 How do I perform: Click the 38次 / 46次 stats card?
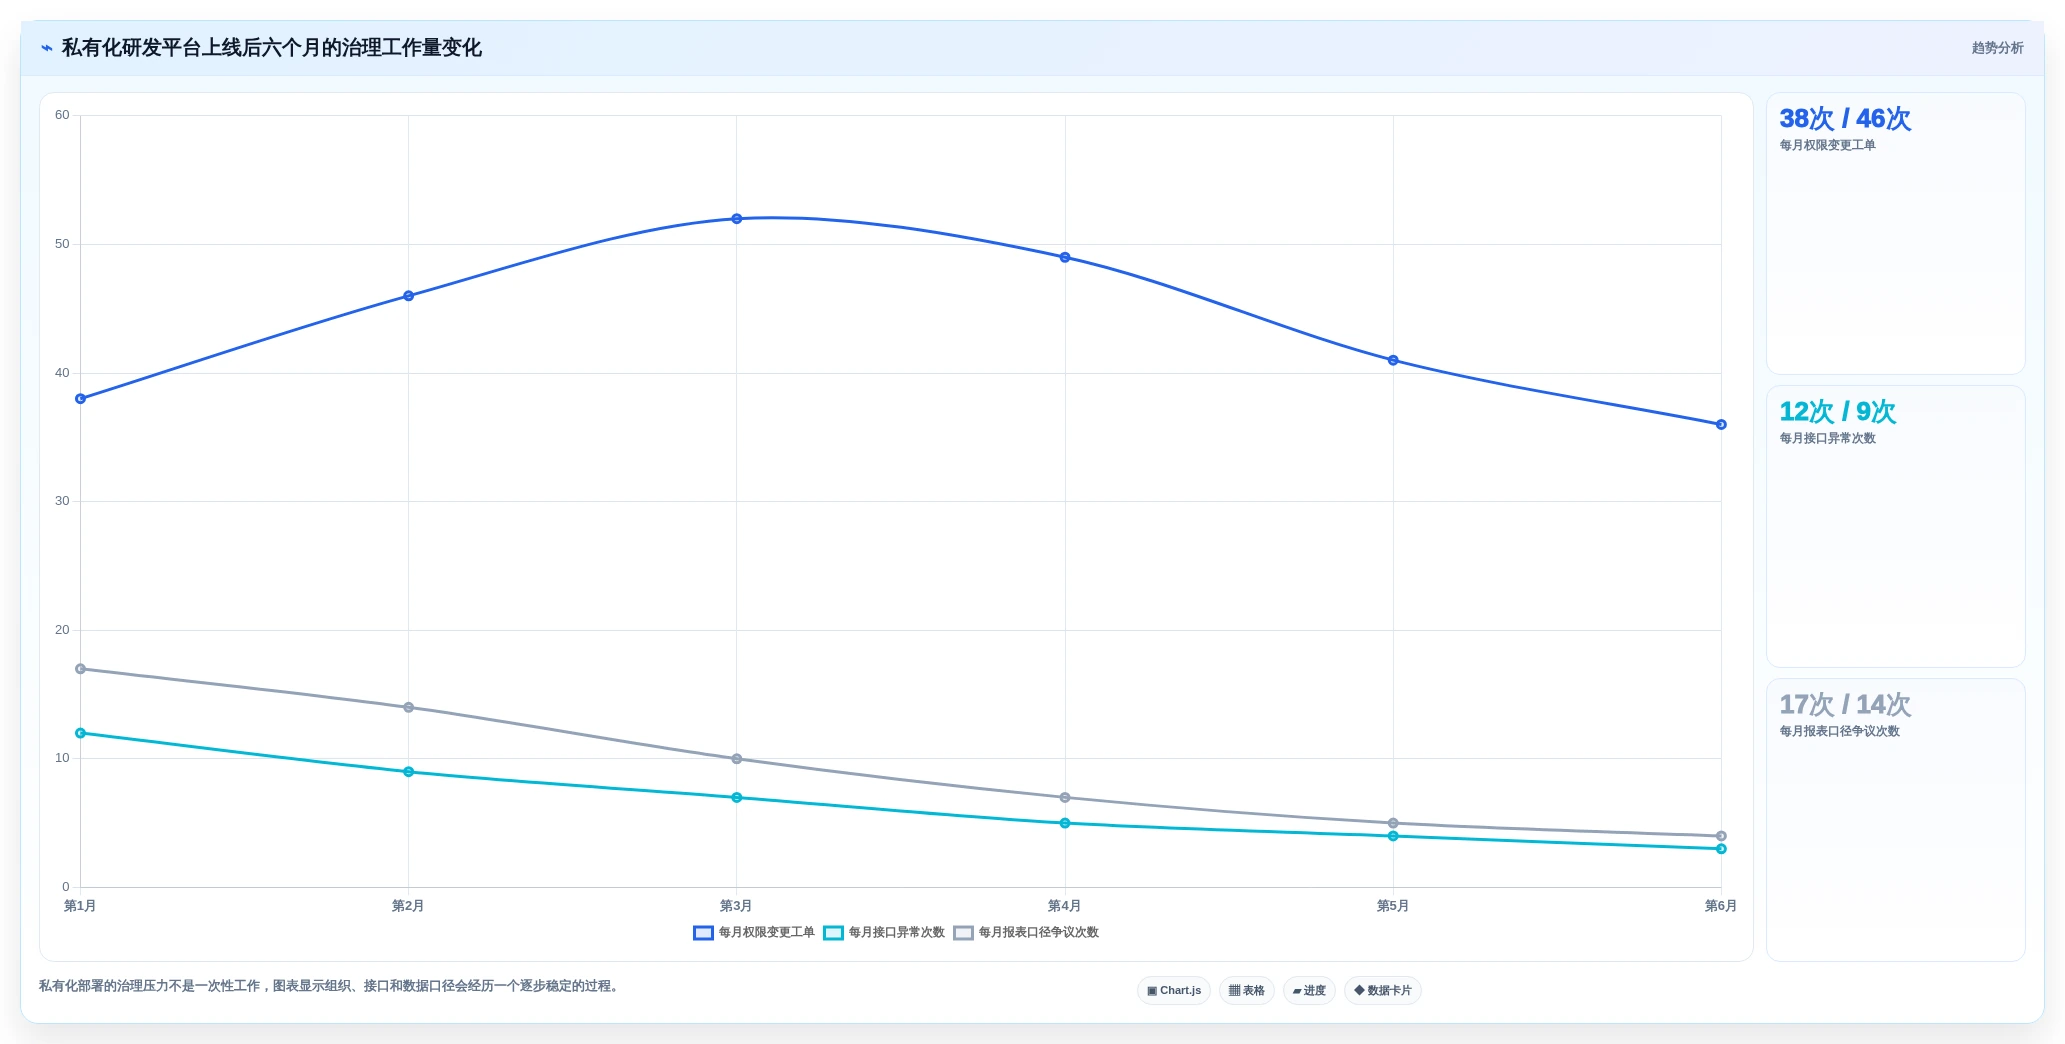[x=1895, y=234]
